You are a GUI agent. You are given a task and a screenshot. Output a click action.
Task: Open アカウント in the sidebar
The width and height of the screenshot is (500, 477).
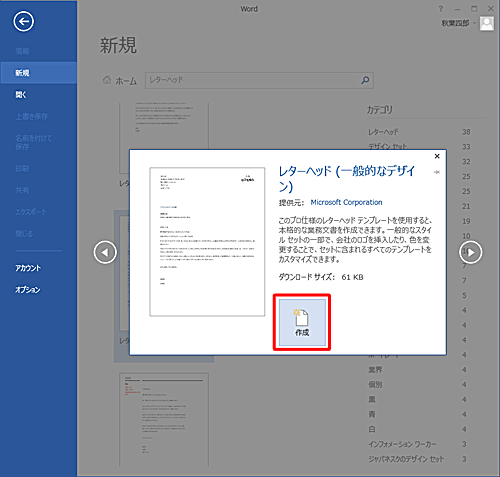point(39,268)
